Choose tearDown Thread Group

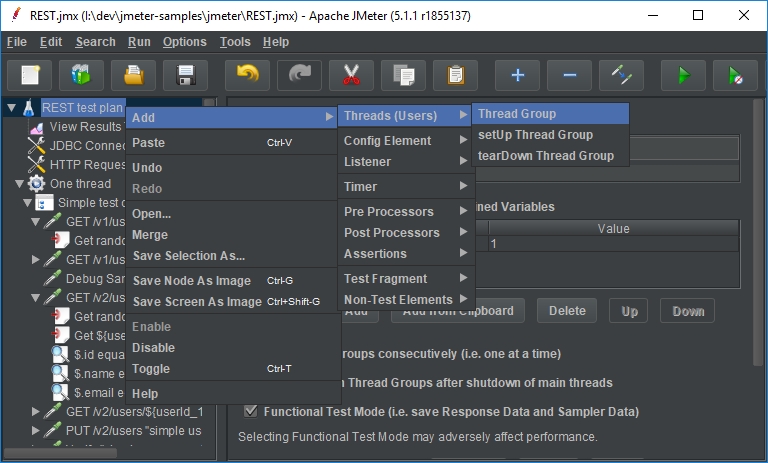550,156
